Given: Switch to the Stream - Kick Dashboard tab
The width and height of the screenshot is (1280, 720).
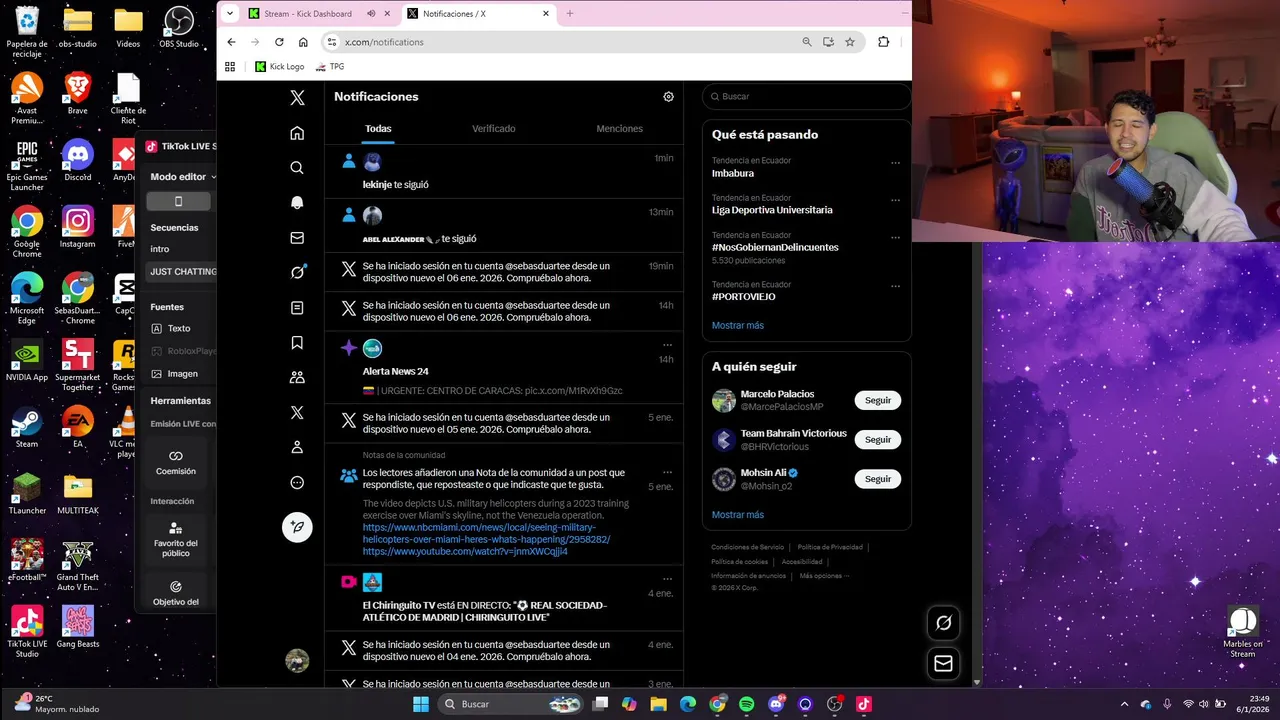Looking at the screenshot, I should point(307,14).
